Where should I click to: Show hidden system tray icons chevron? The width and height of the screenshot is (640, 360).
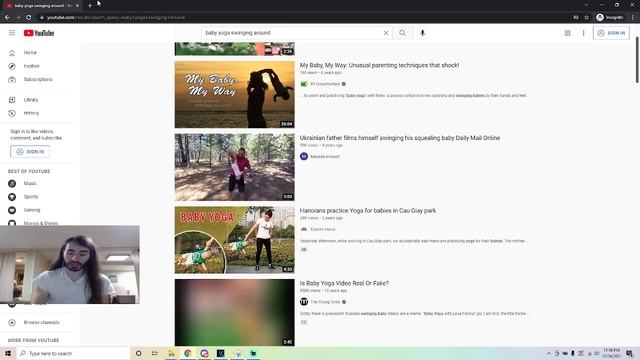point(549,353)
